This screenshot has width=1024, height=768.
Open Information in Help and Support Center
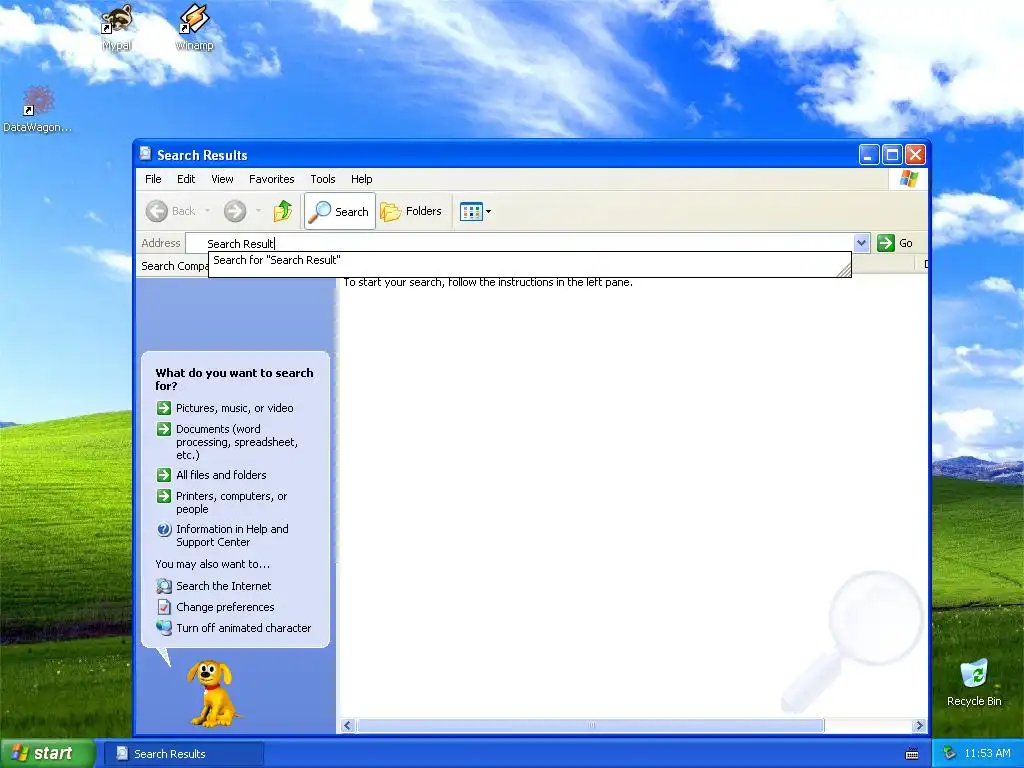pyautogui.click(x=223, y=536)
